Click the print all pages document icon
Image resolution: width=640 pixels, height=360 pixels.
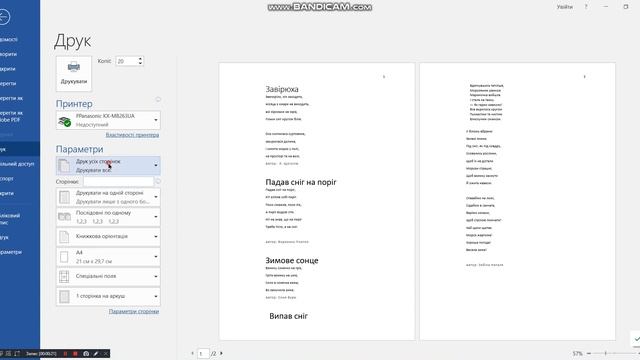click(x=64, y=166)
